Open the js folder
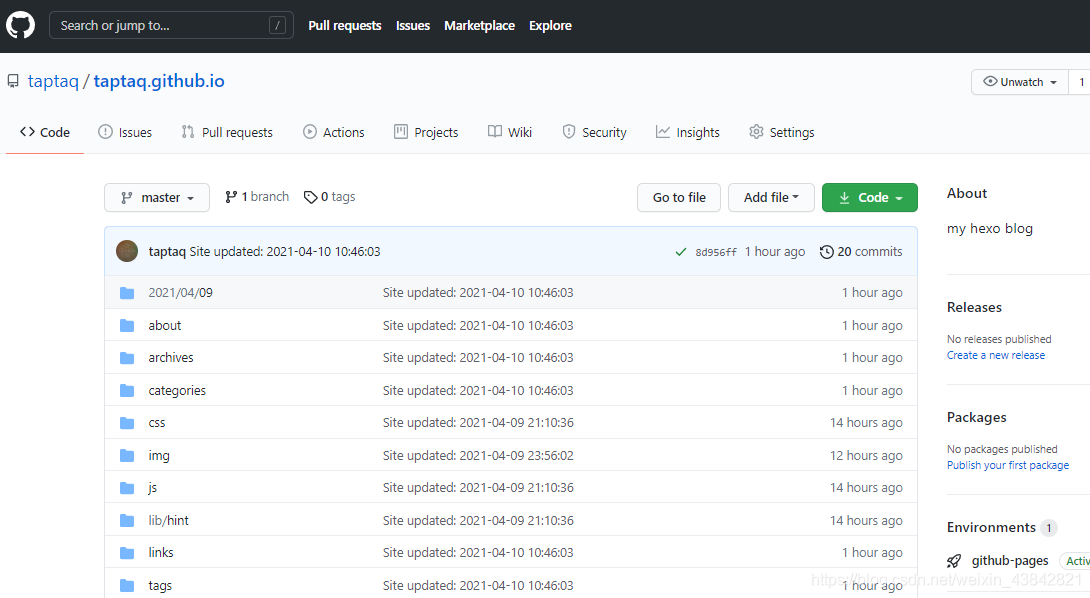 tap(153, 487)
